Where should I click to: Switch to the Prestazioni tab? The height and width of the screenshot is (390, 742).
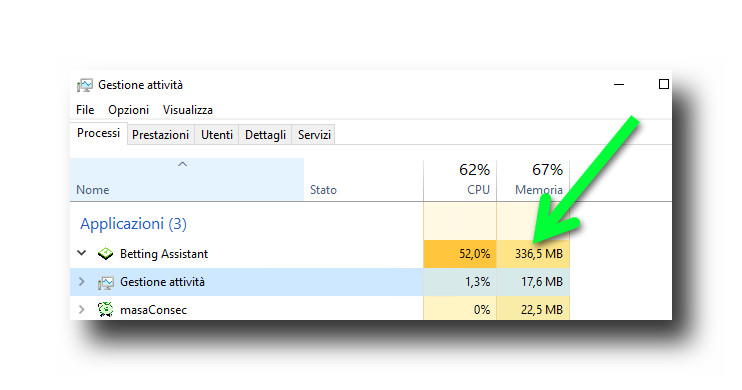160,135
